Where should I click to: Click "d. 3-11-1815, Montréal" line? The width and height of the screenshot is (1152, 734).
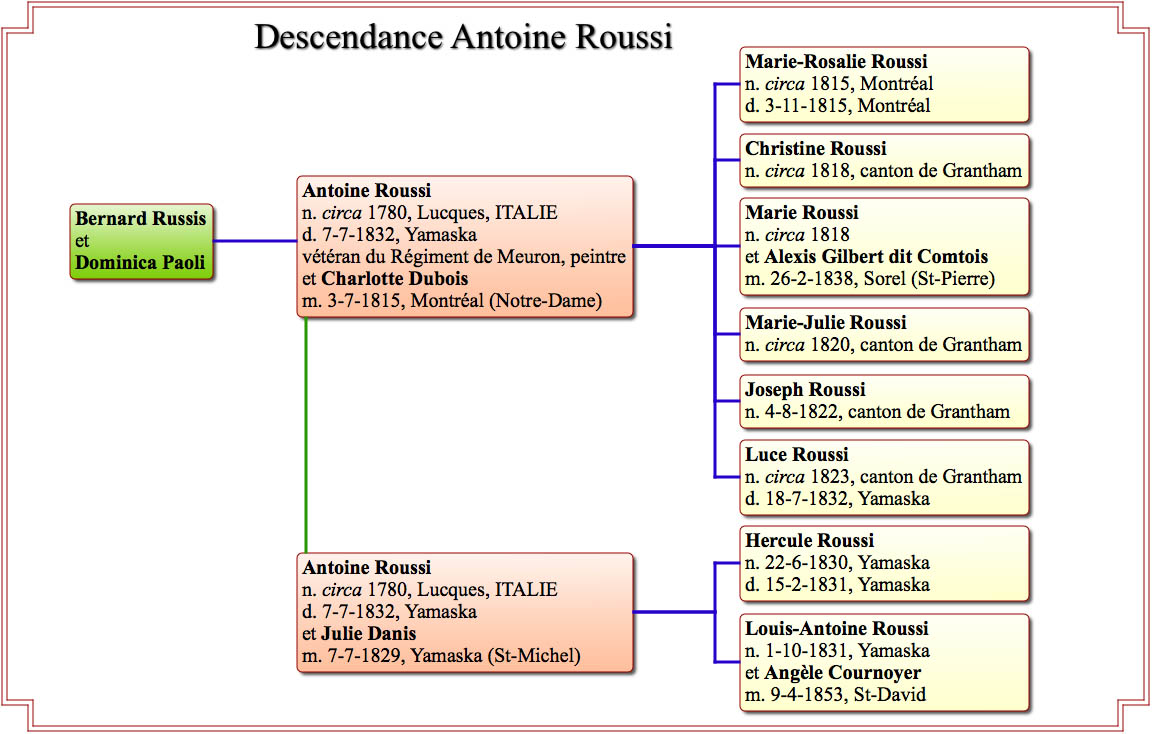[x=838, y=106]
